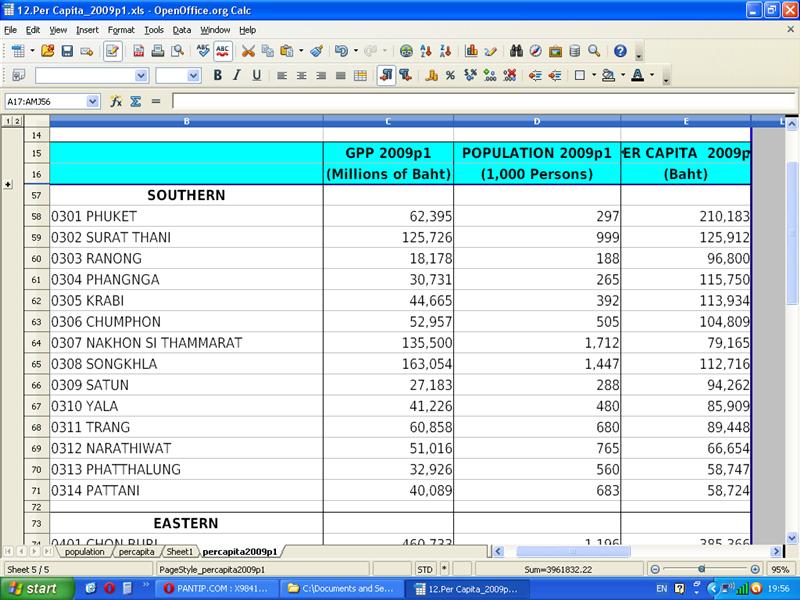This screenshot has width=800, height=600.
Task: Open the Gallery
Action: click(x=555, y=51)
